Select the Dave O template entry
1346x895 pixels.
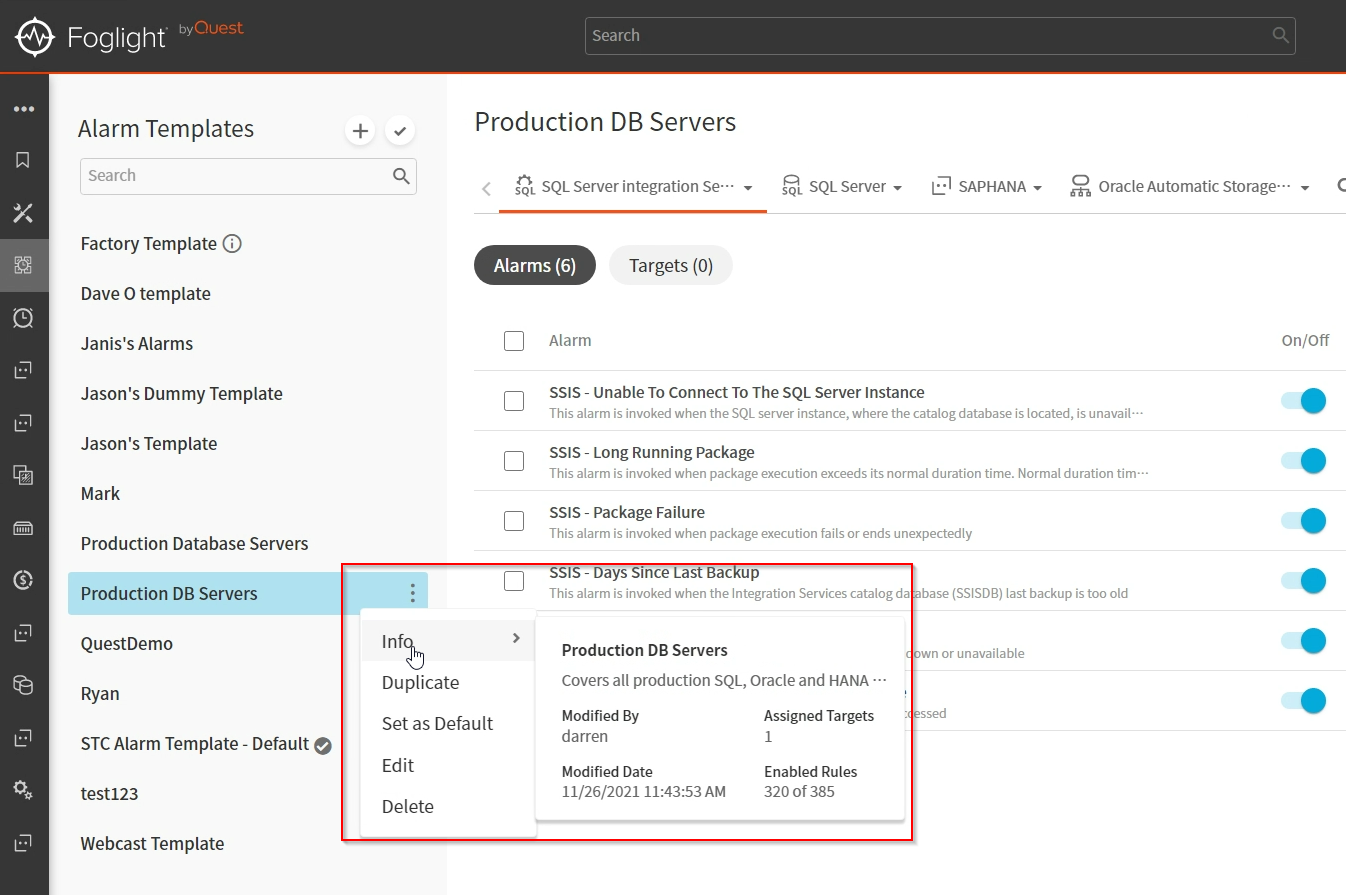pos(145,294)
